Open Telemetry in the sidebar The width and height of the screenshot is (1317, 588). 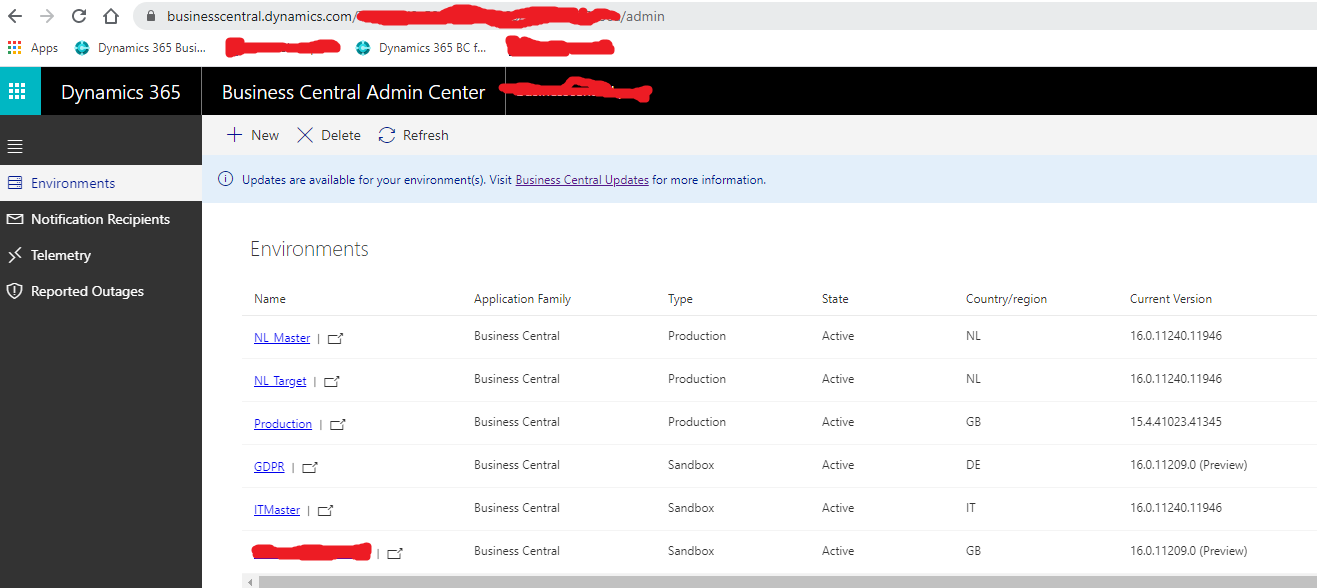point(101,255)
